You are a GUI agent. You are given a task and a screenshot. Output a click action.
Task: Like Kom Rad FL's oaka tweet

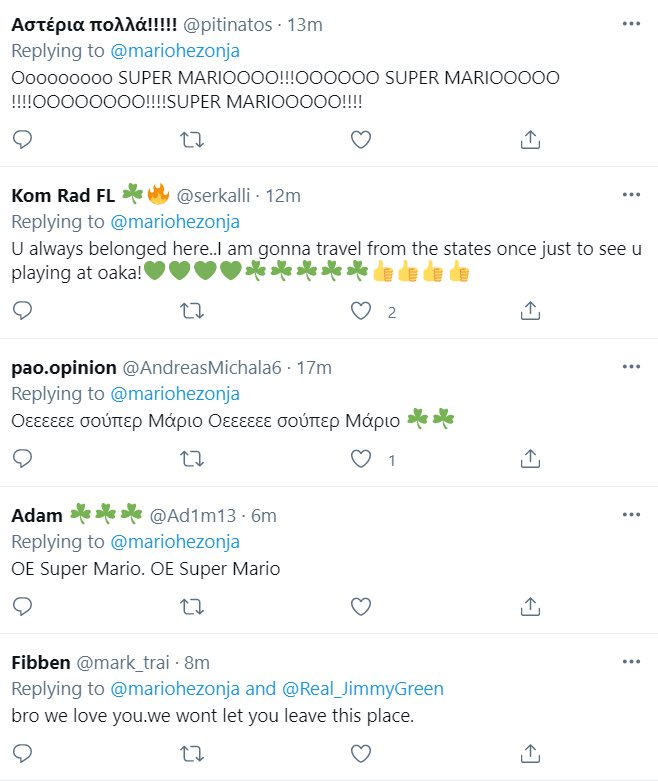pos(361,312)
